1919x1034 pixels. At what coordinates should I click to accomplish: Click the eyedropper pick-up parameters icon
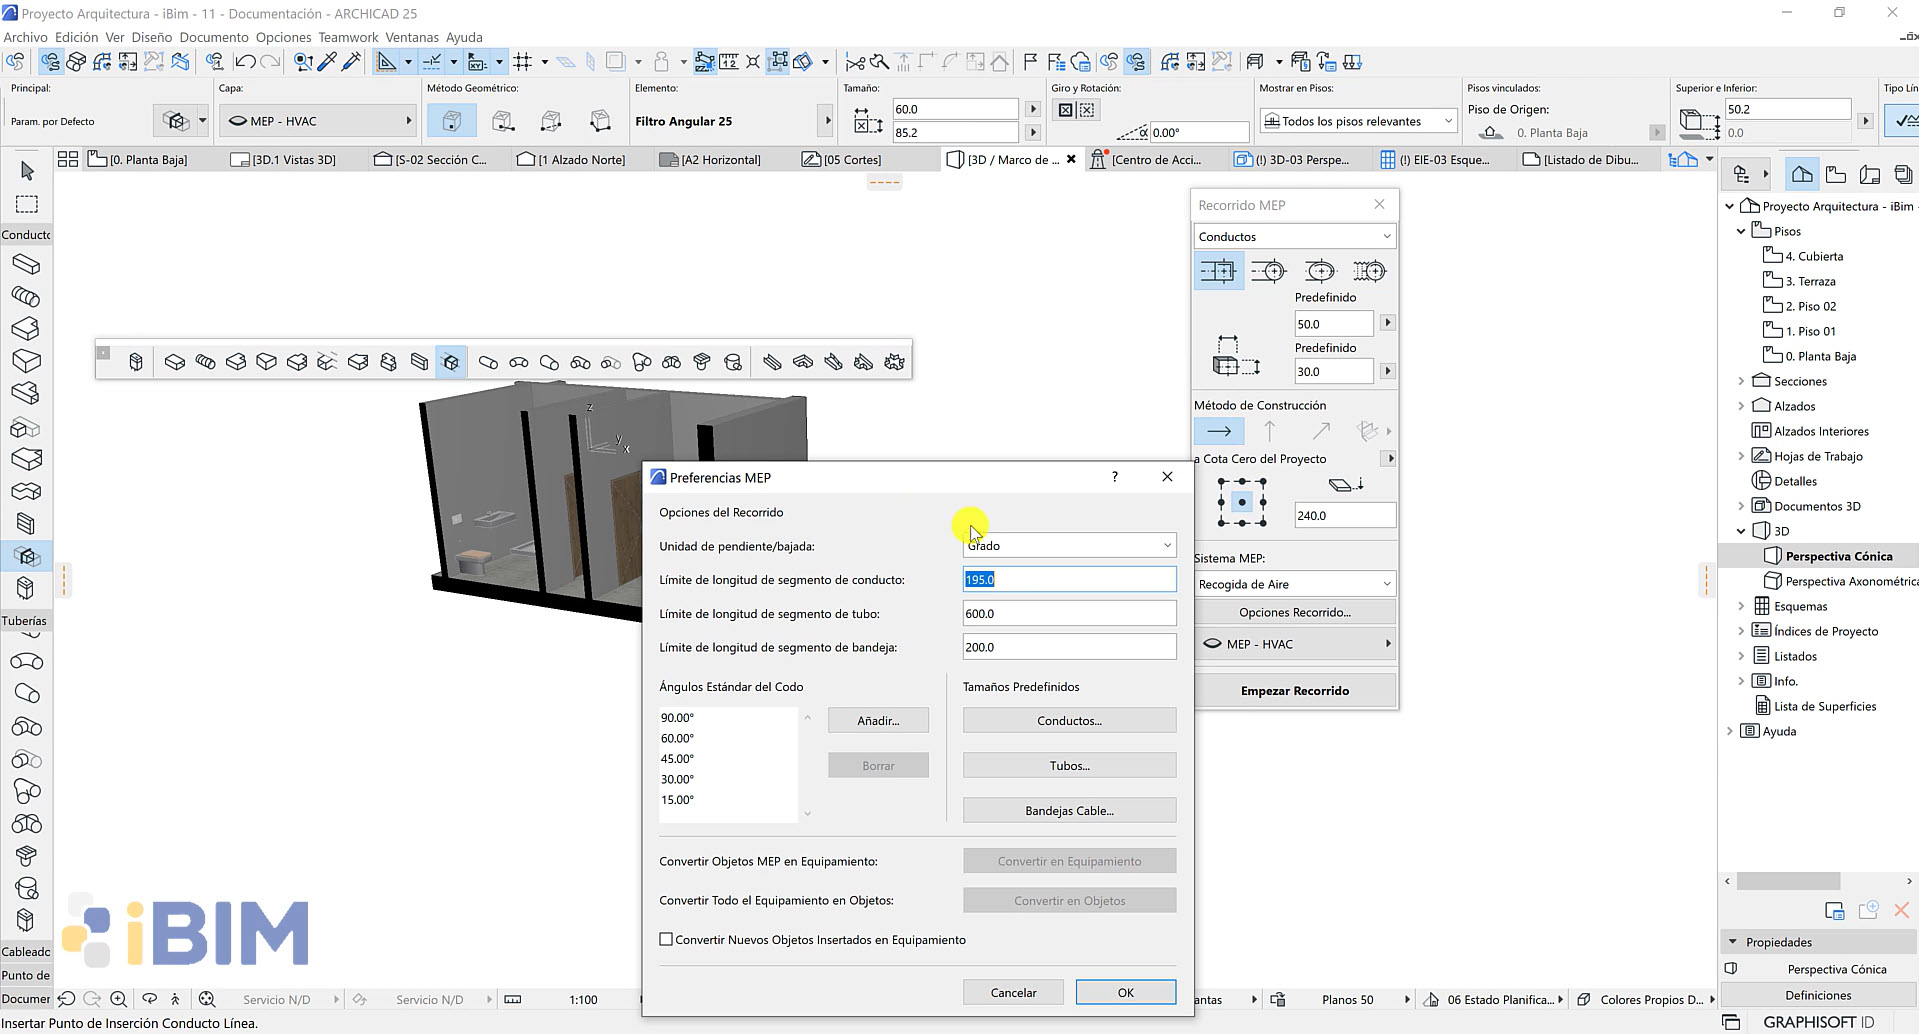pyautogui.click(x=327, y=61)
